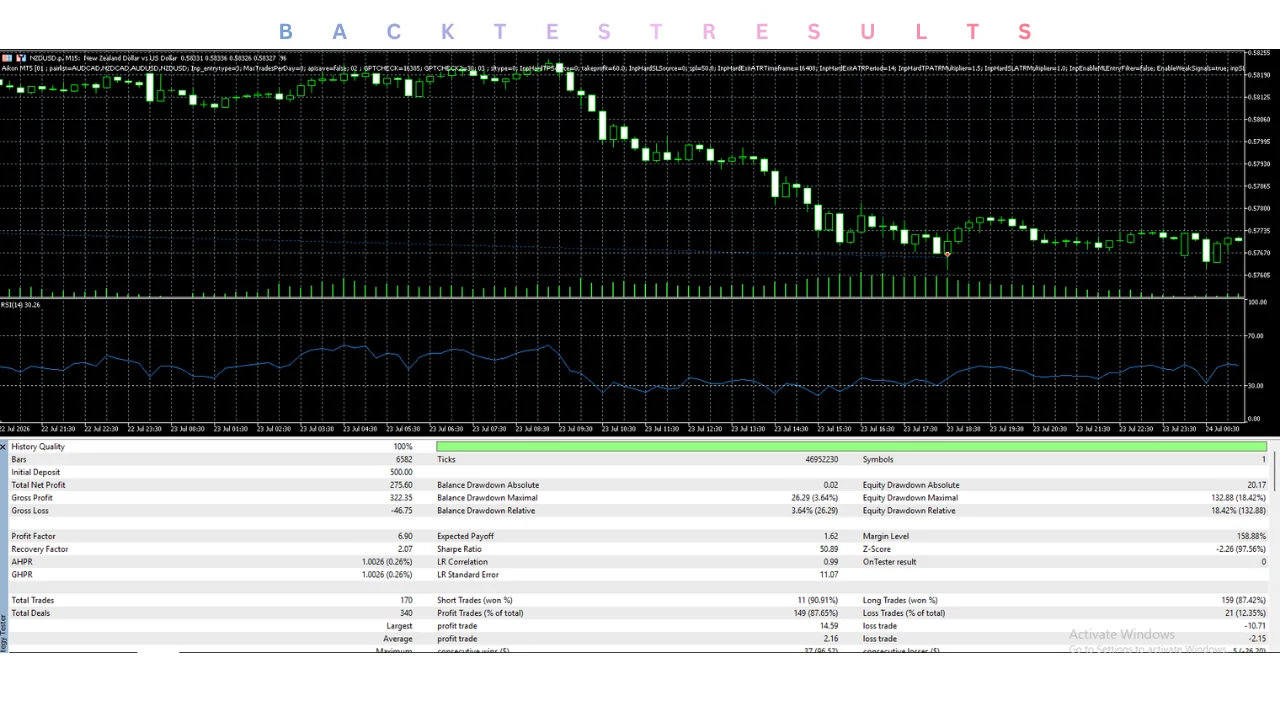
Task: Click the flag icon beside the NZDUSD chart title
Action: [6, 58]
